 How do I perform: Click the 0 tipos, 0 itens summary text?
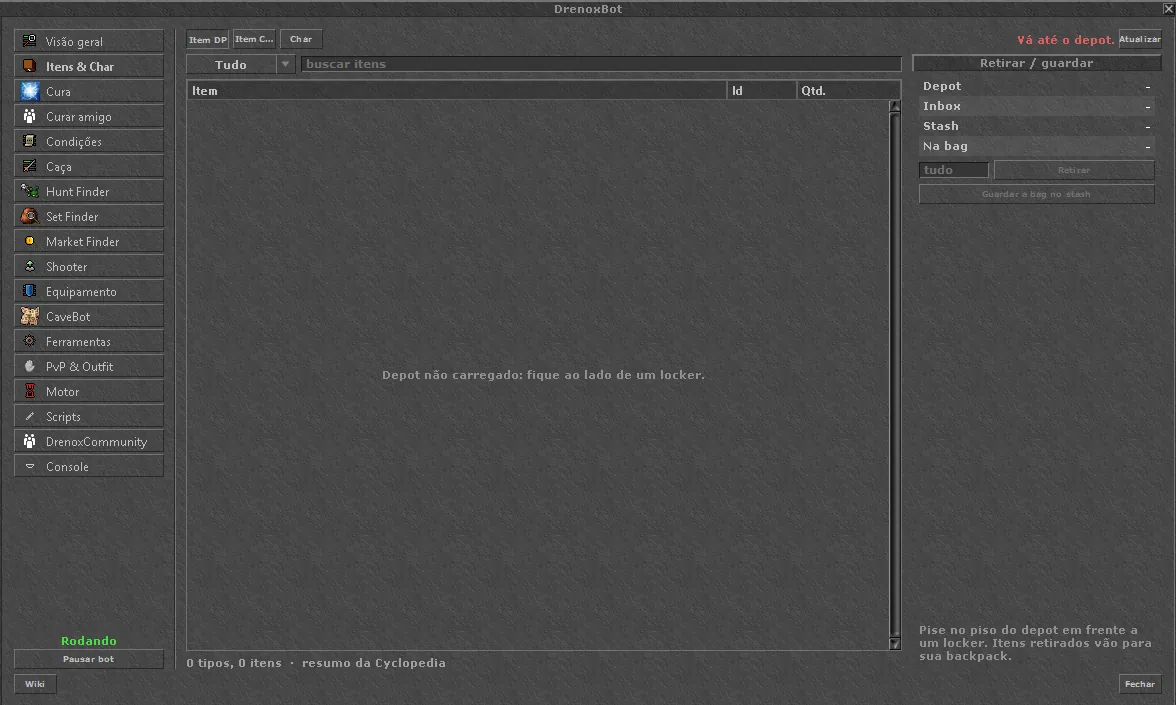tap(316, 663)
